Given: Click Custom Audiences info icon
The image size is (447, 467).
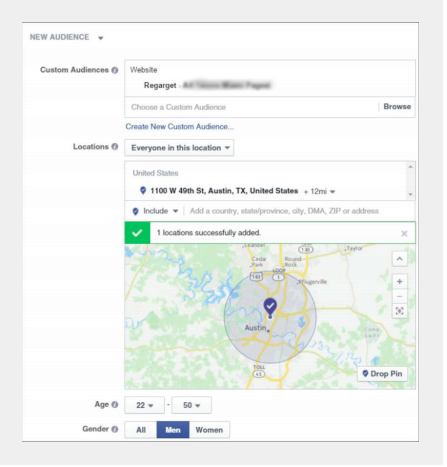Looking at the screenshot, I should 115,70.
